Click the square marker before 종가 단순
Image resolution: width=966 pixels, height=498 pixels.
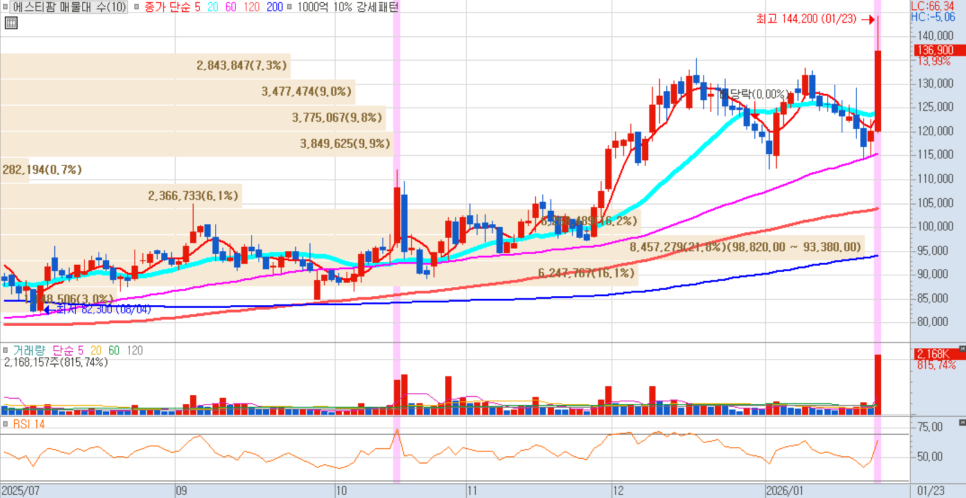135,7
